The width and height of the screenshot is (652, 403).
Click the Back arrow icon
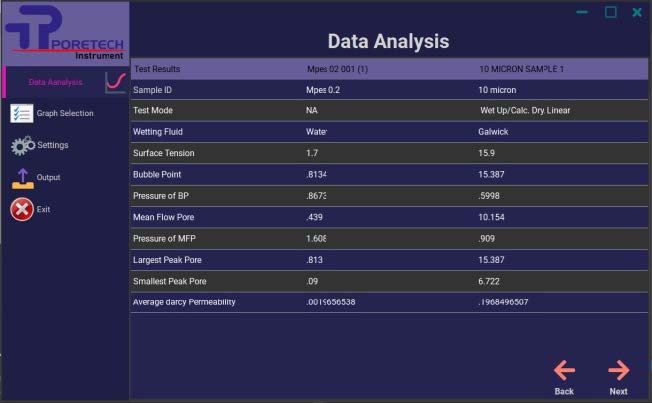pyautogui.click(x=564, y=371)
